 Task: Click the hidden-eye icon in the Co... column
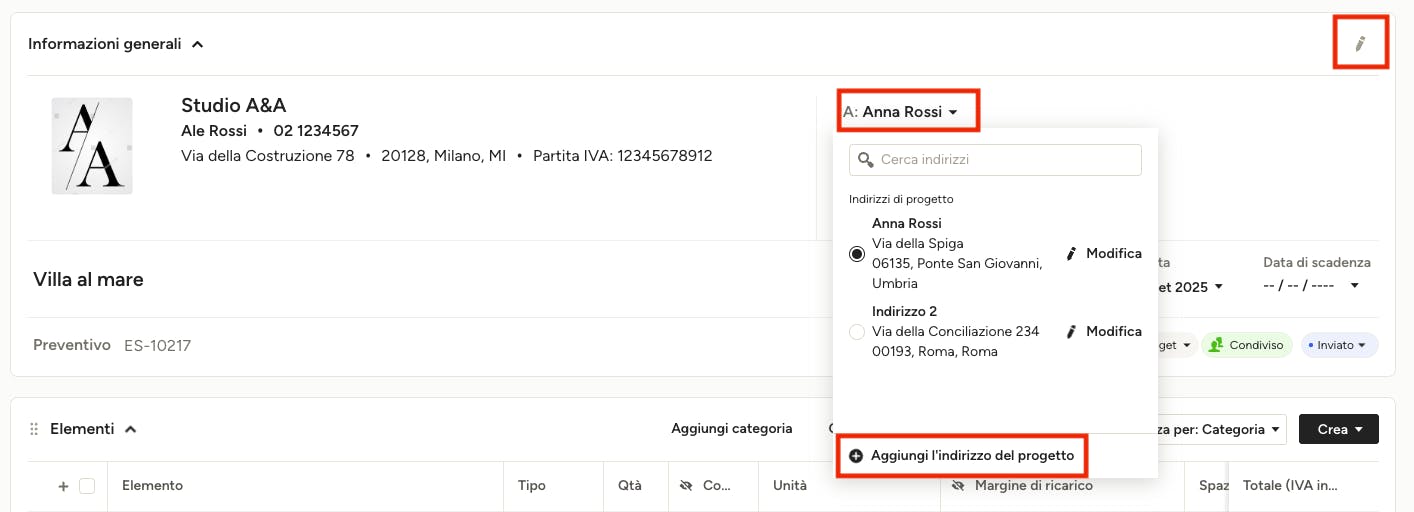686,486
